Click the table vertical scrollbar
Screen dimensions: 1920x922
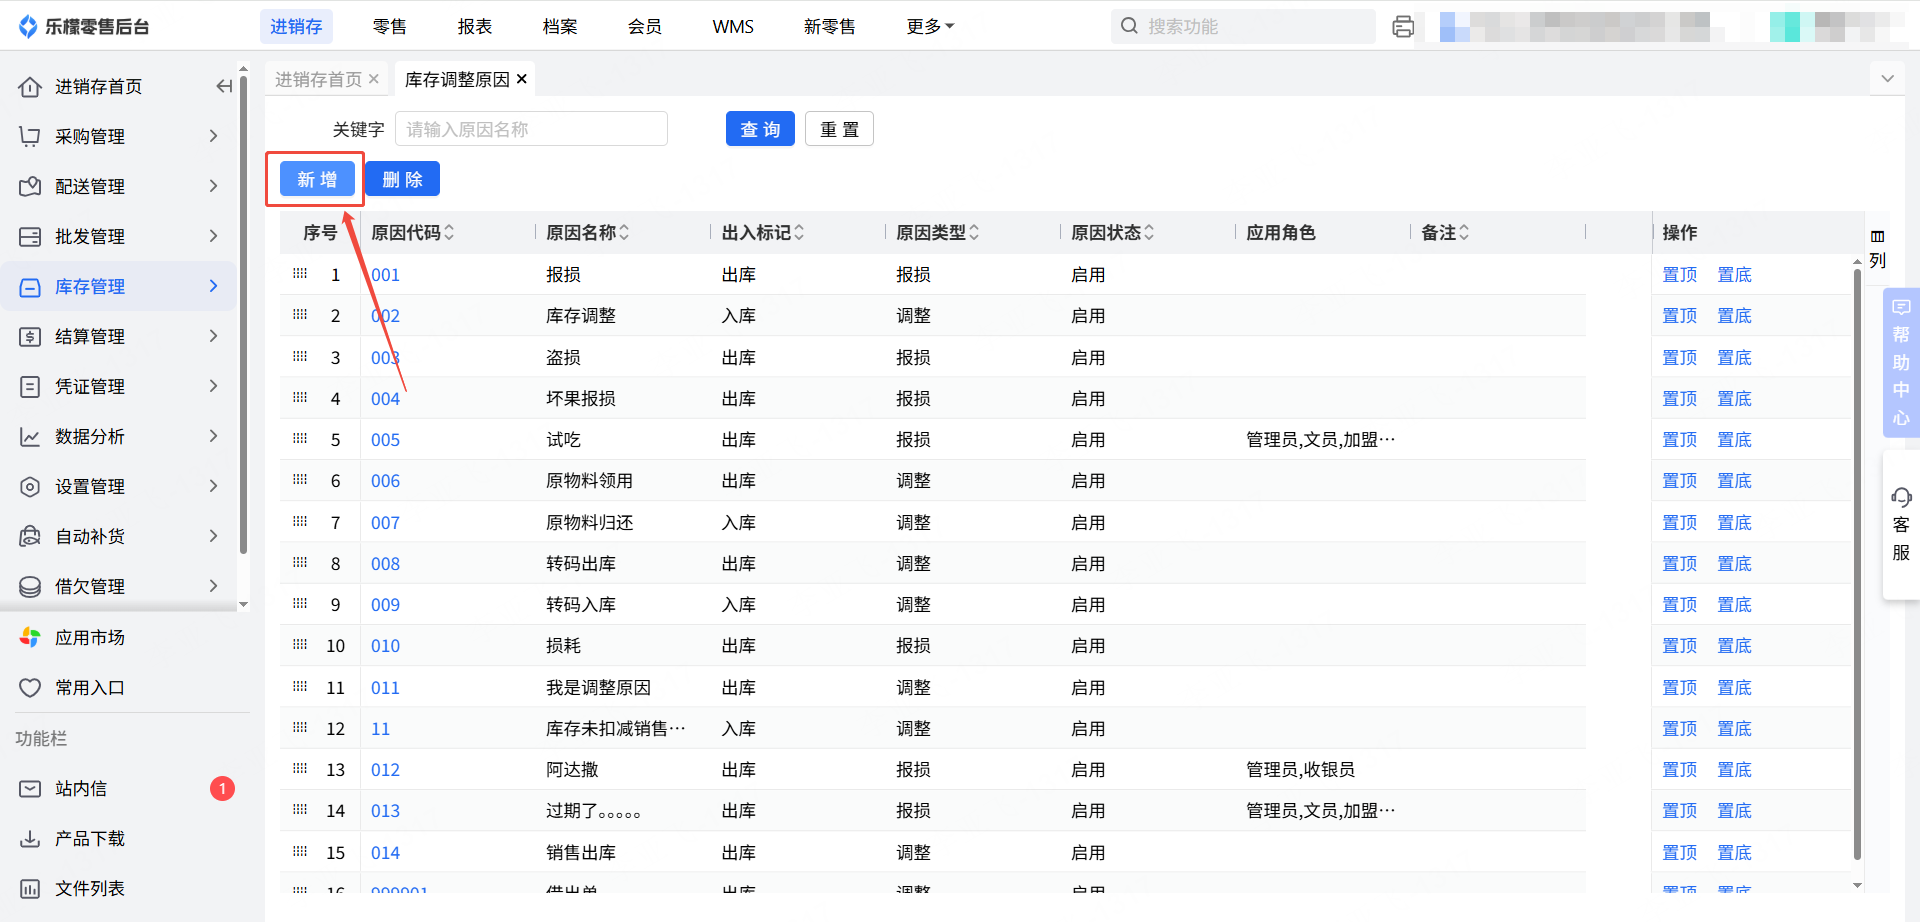pos(1857,565)
